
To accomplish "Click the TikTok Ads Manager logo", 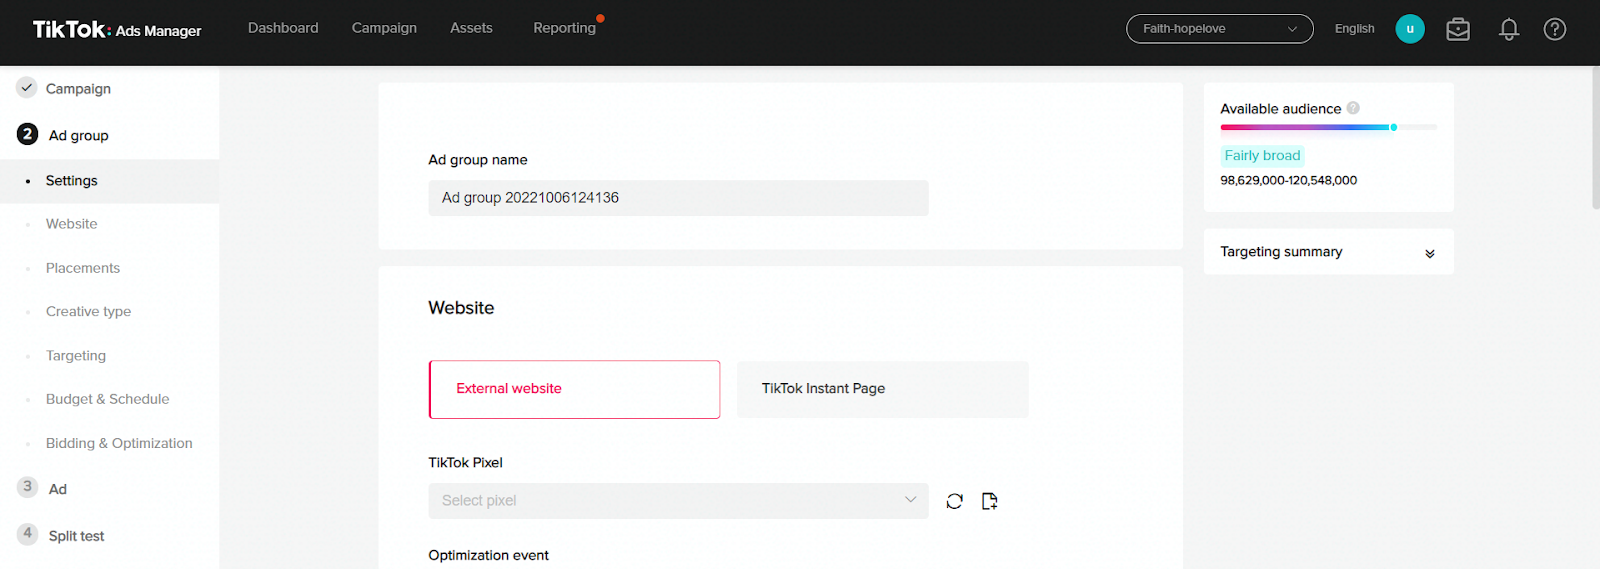I will tap(117, 29).
